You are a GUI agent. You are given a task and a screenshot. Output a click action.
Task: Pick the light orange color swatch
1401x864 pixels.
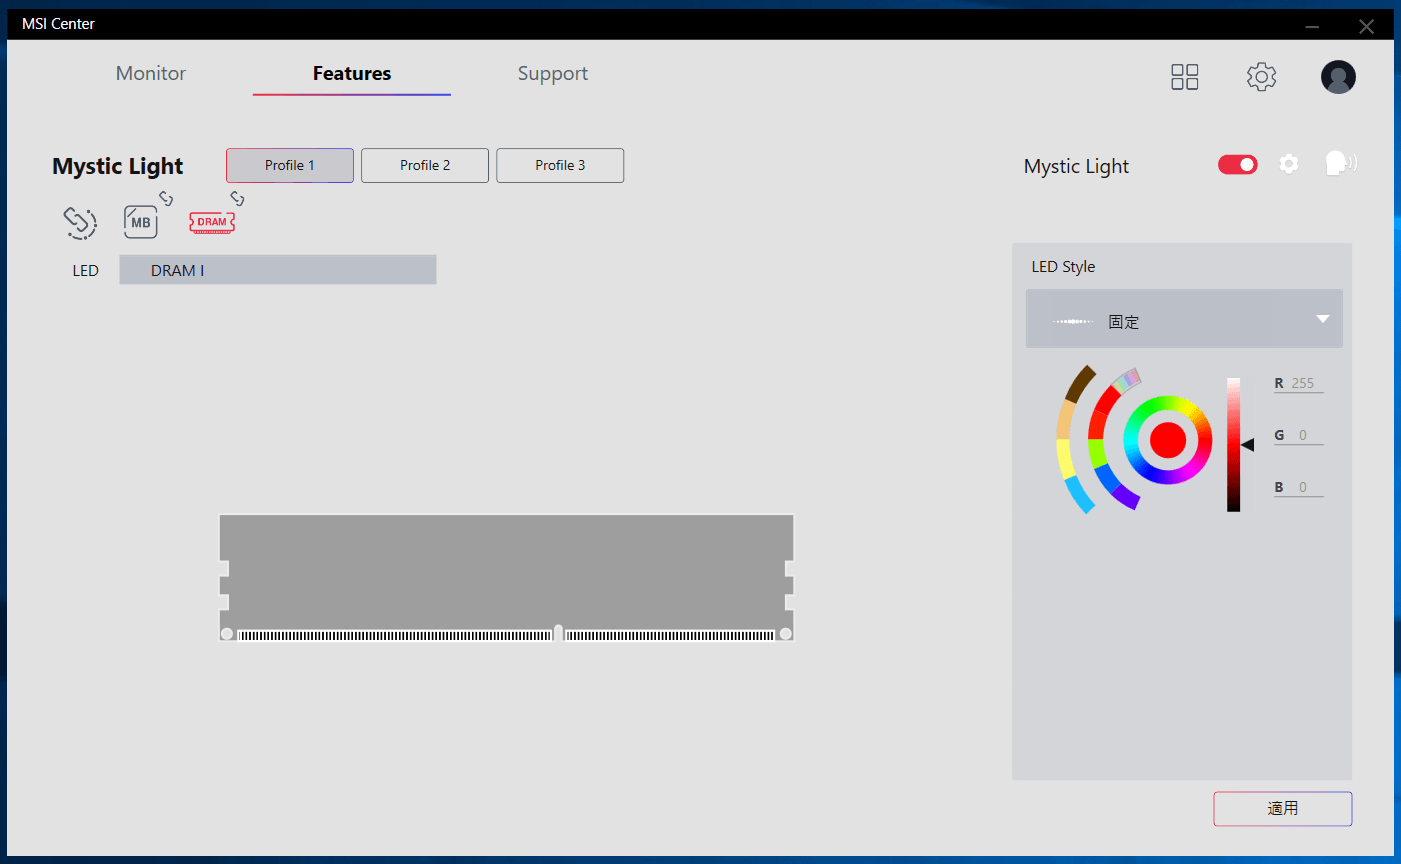coord(1066,419)
